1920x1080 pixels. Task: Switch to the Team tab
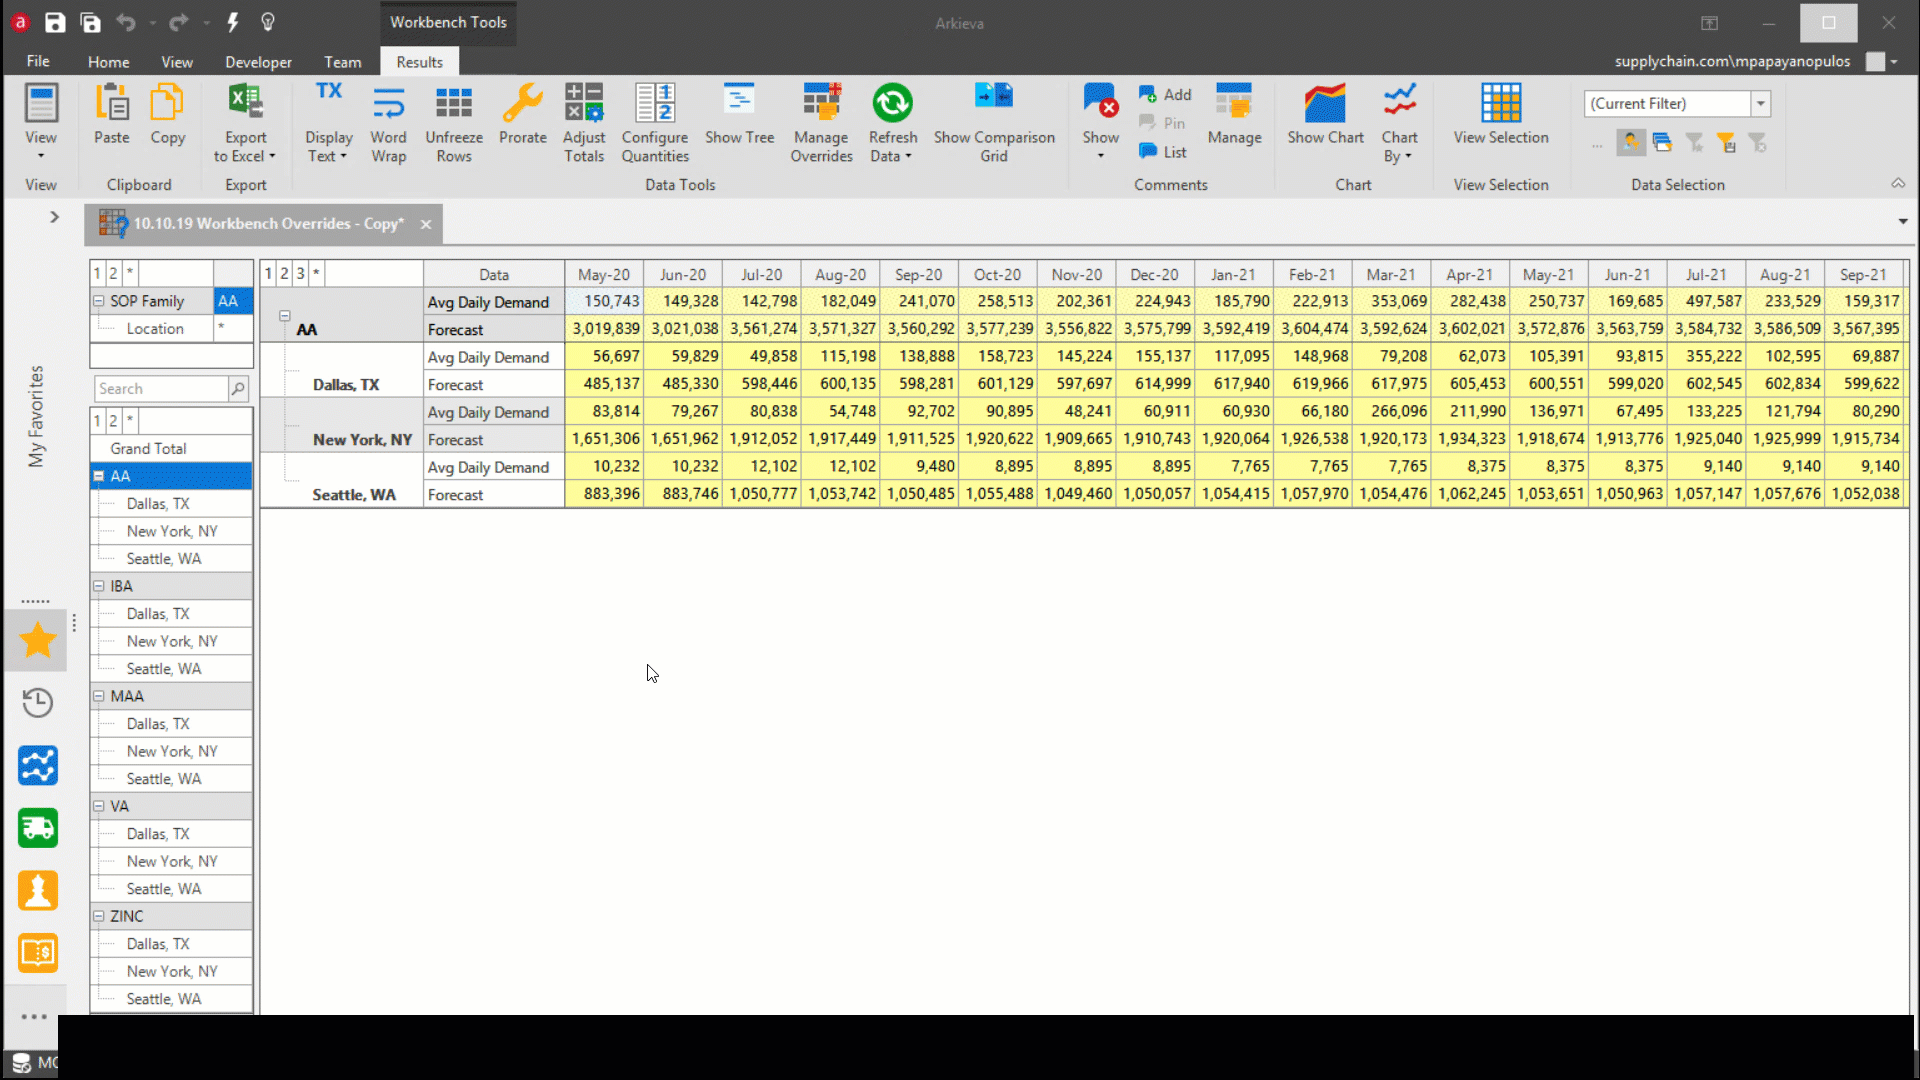coord(343,62)
